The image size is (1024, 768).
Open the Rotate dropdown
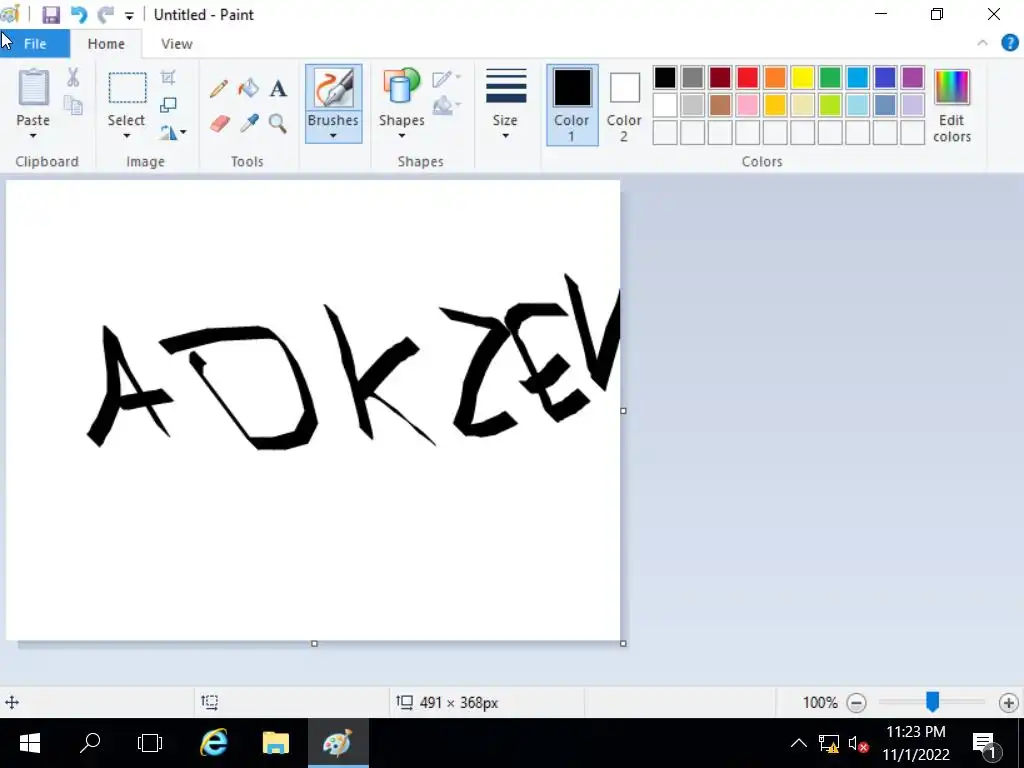click(x=173, y=133)
